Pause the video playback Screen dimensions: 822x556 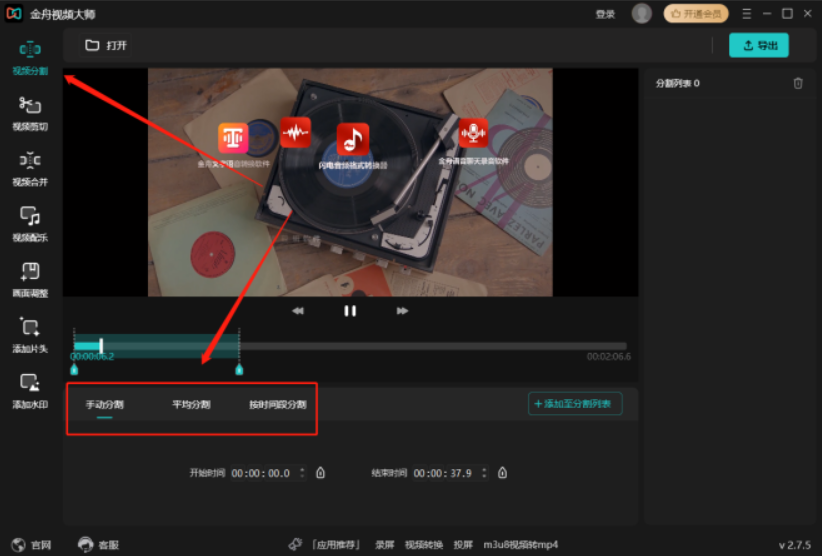coord(350,311)
